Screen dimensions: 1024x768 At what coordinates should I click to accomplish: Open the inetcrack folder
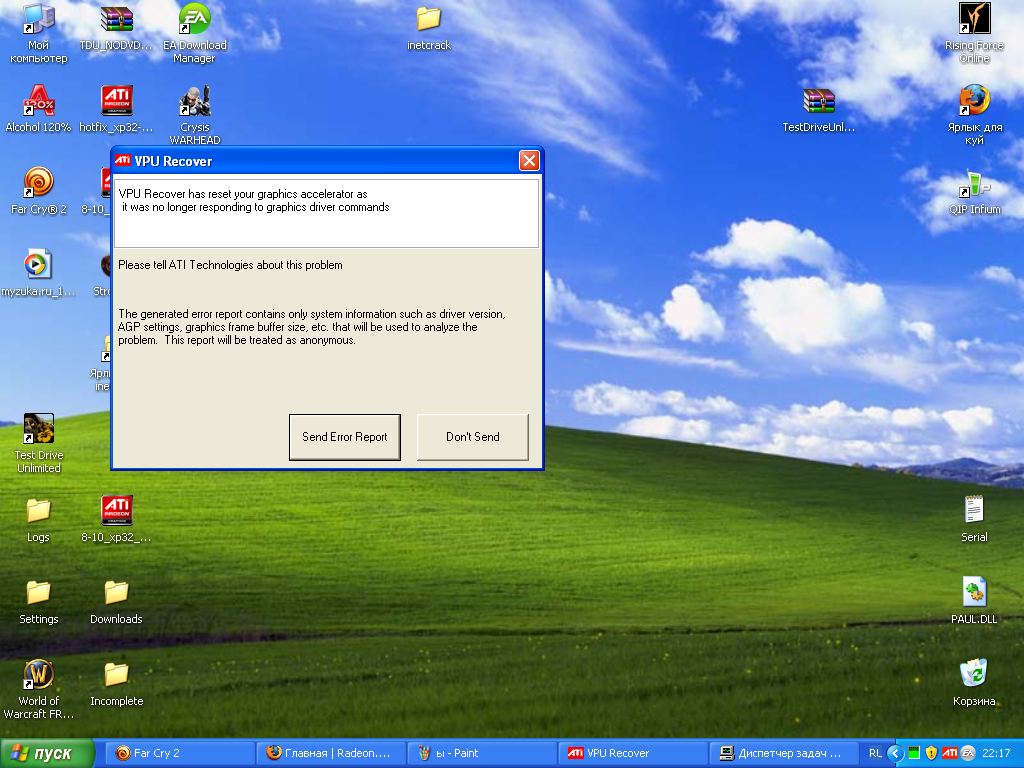pos(428,27)
